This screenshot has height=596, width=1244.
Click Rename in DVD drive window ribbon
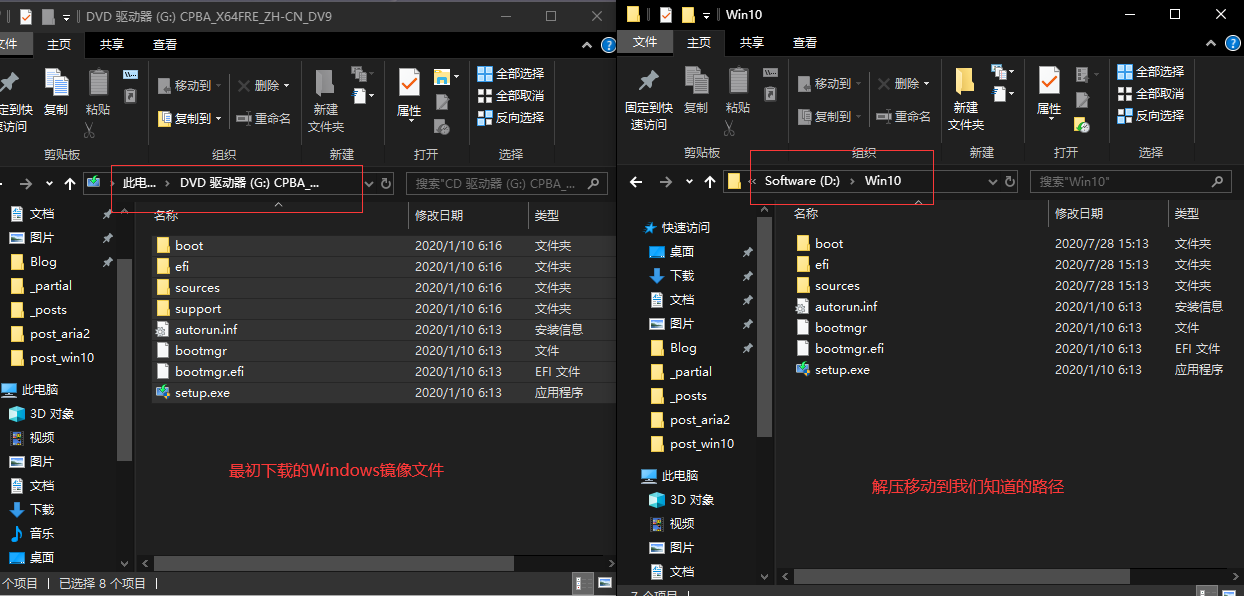[x=264, y=118]
